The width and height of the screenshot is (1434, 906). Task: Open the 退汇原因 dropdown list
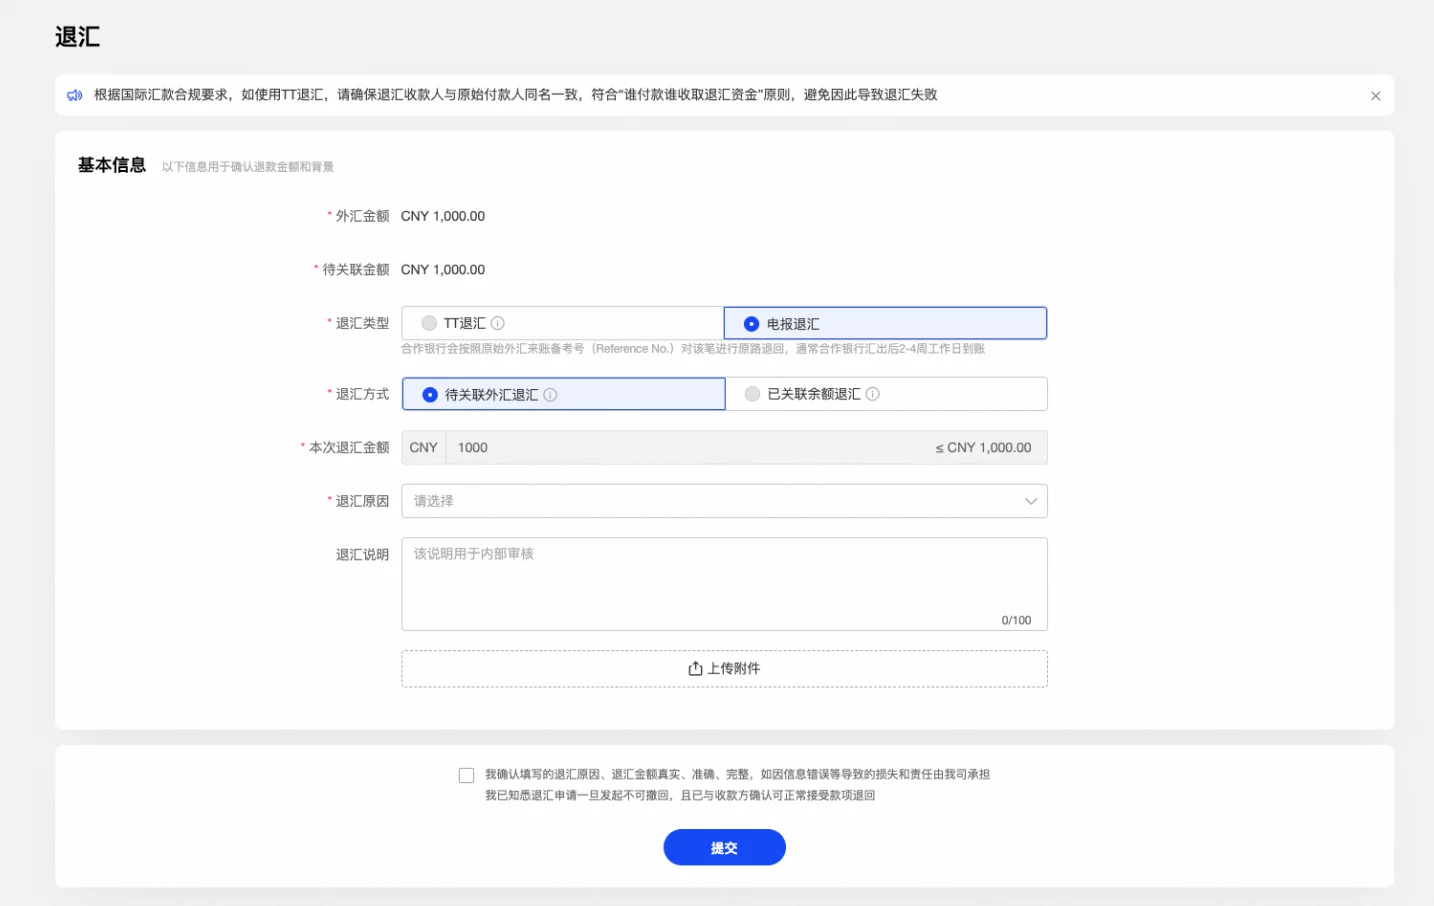pos(700,501)
